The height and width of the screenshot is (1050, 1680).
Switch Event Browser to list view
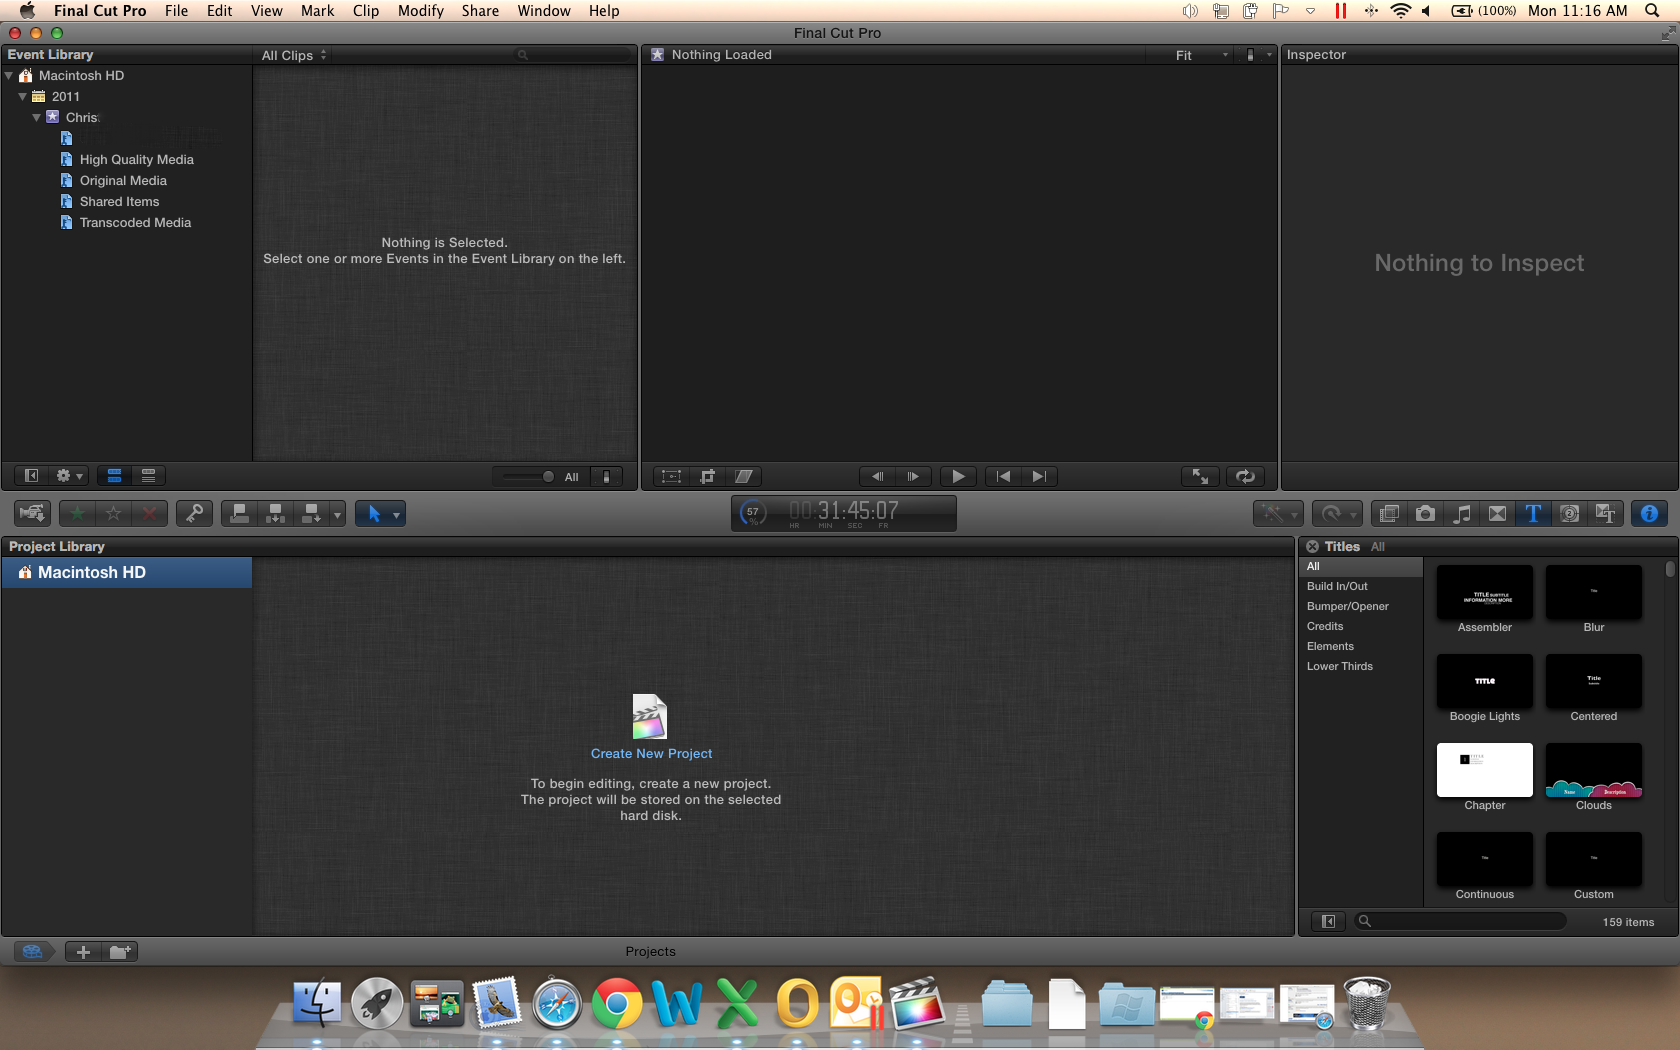coord(148,476)
